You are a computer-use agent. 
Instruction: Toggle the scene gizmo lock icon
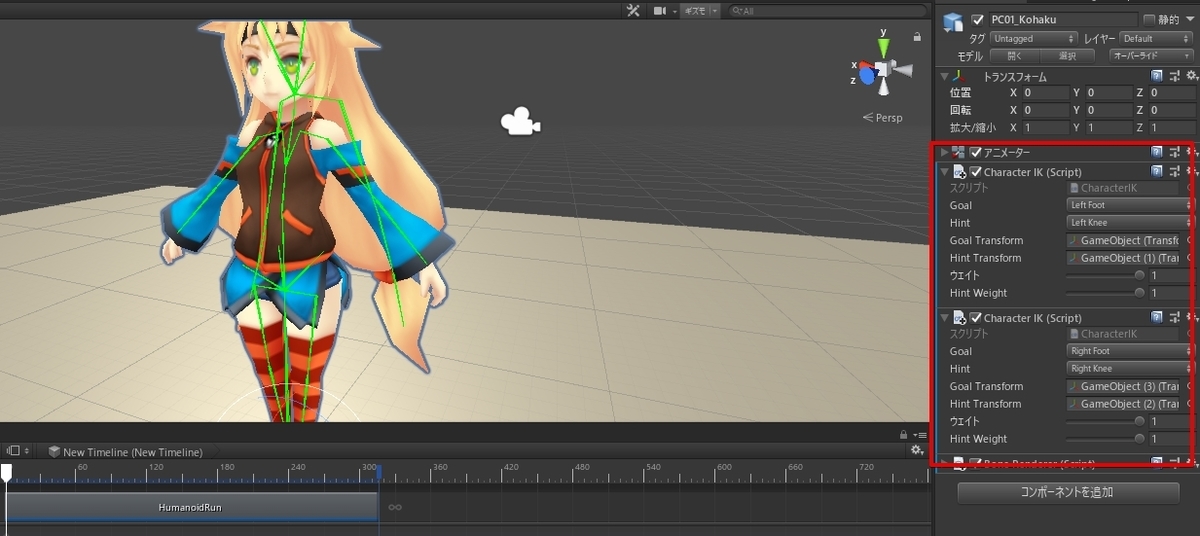click(917, 36)
